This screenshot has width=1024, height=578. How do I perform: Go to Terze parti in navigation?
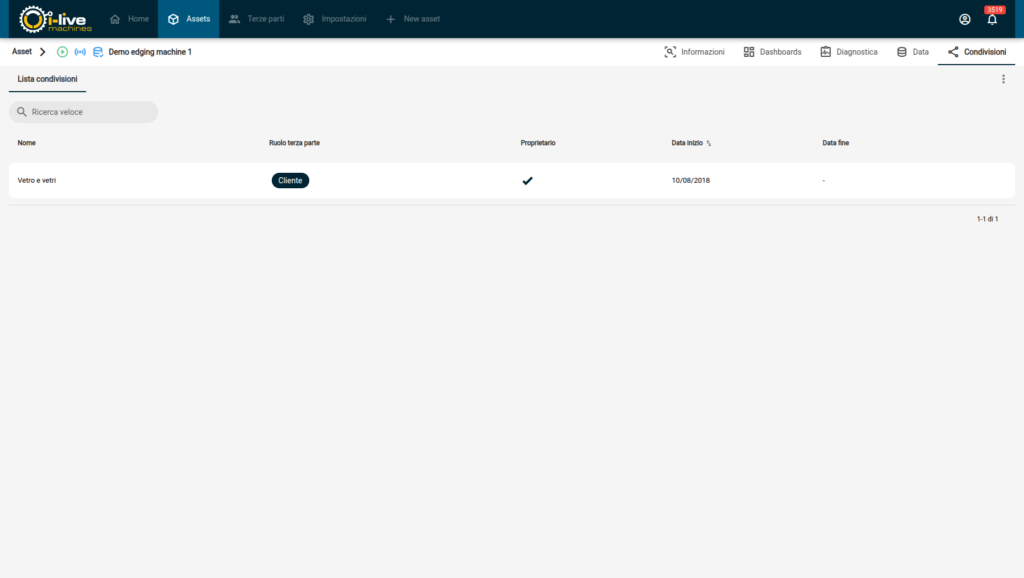(256, 19)
